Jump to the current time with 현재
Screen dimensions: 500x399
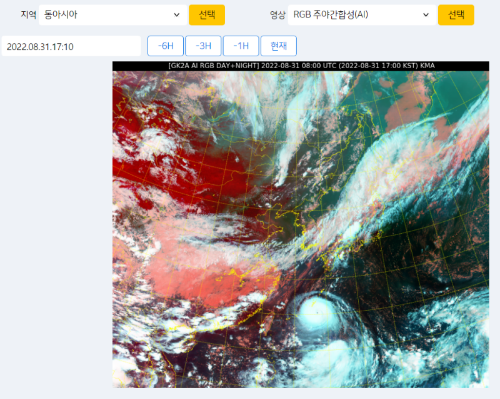click(x=279, y=46)
